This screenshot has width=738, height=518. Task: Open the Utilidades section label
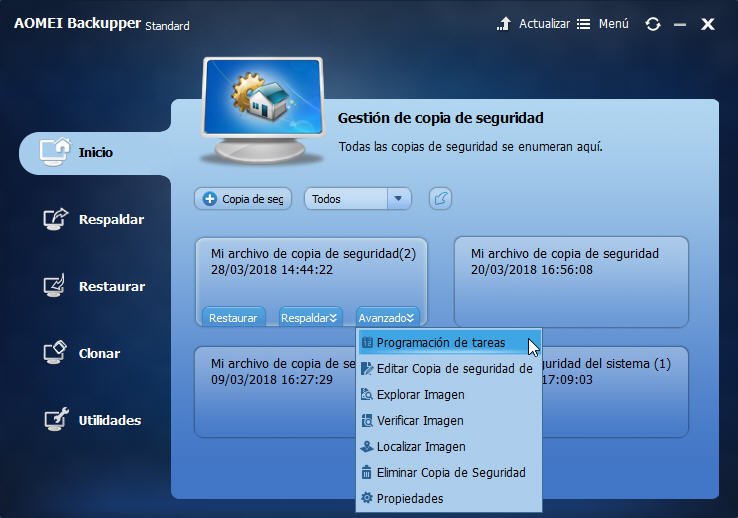click(110, 420)
